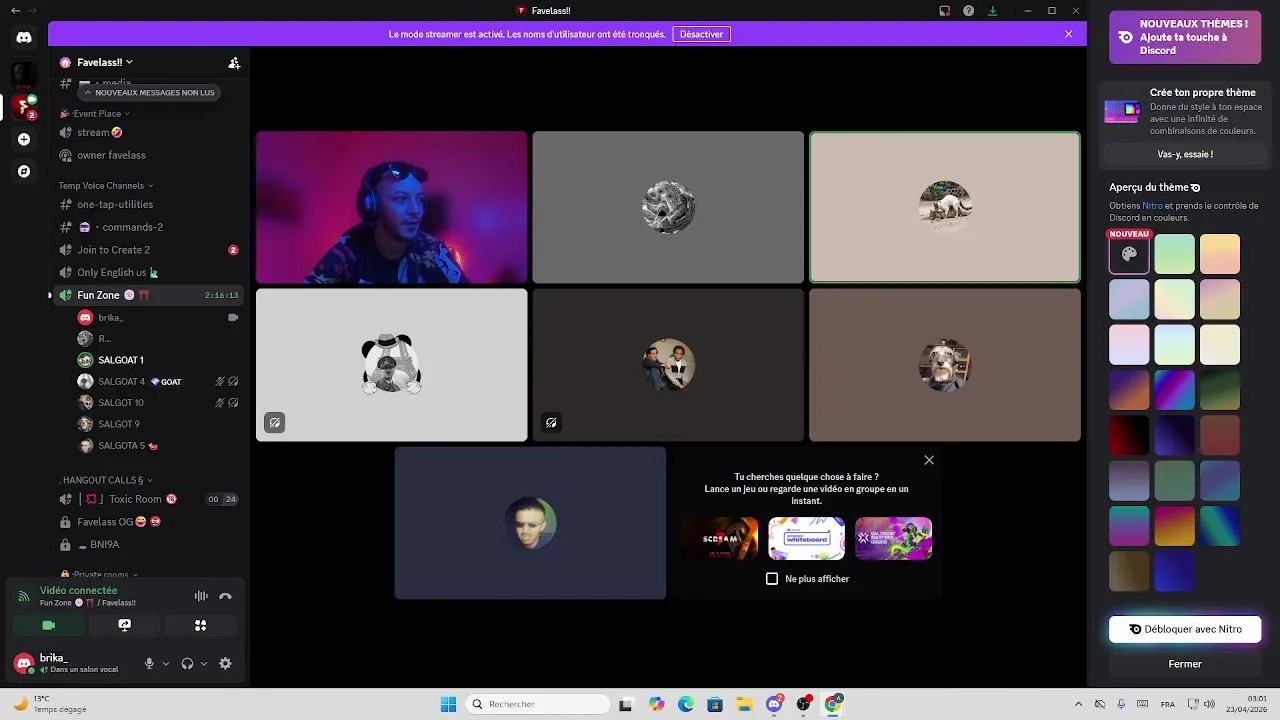
Task: Focus the brika_ webcam video tile
Action: click(x=391, y=208)
